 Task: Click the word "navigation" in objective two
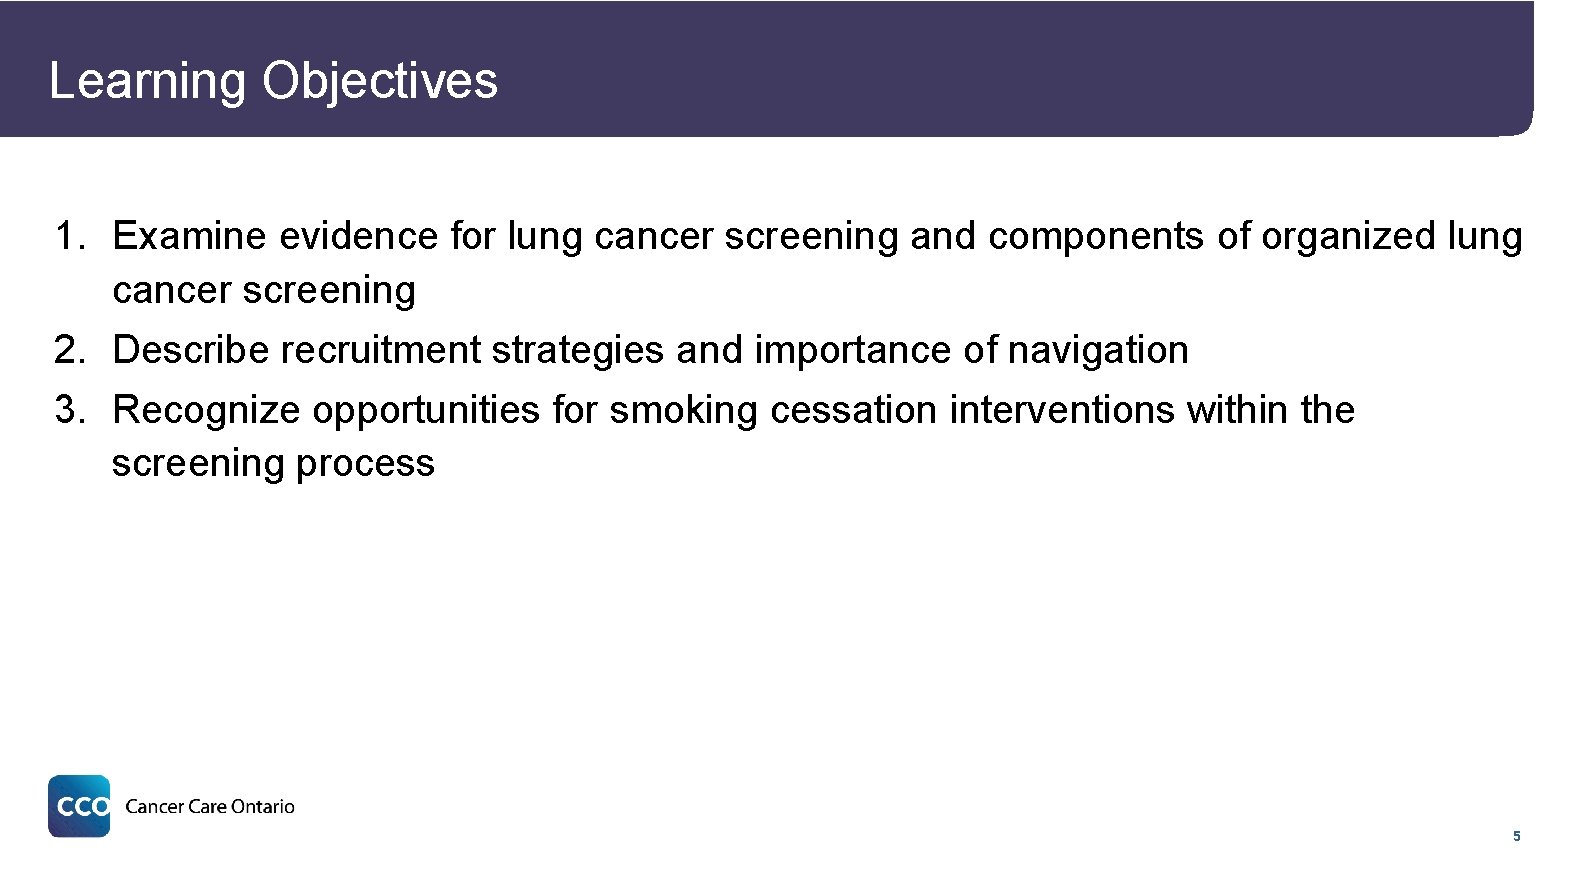click(1098, 350)
